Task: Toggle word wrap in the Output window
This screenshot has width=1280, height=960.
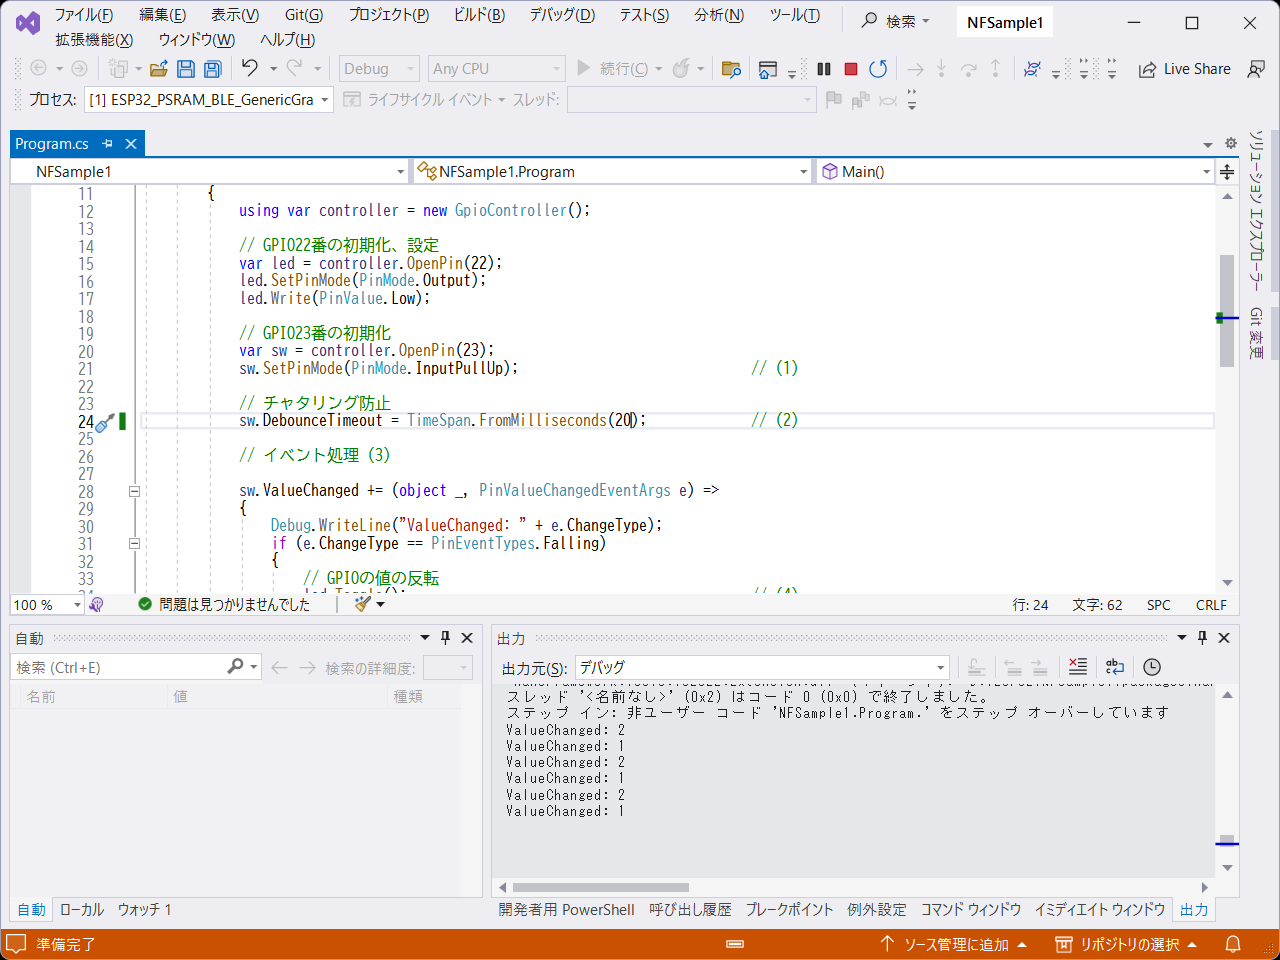Action: coord(1115,667)
